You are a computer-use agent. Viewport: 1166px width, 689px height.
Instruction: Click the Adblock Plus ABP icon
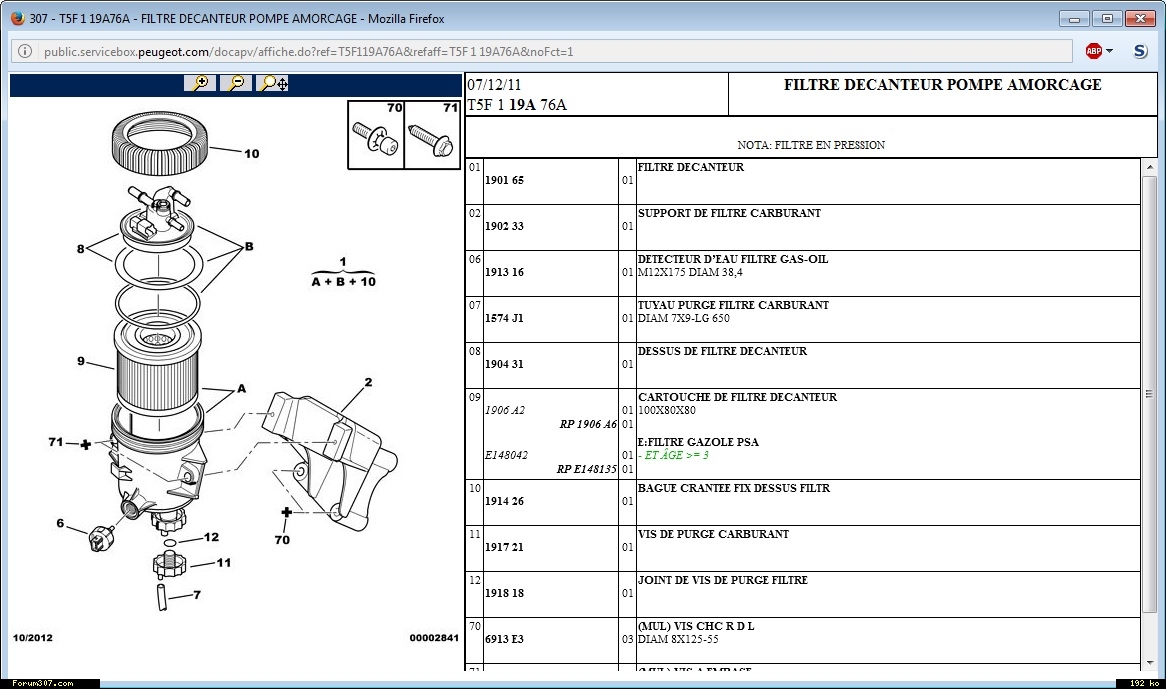1094,51
